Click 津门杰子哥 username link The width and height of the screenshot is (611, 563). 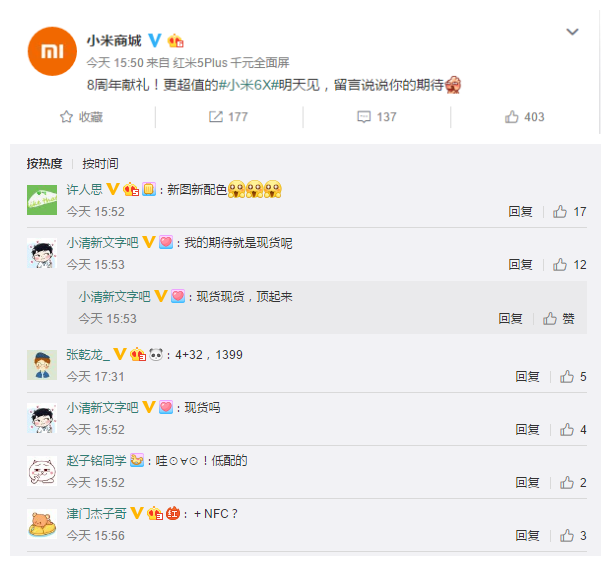pos(97,514)
